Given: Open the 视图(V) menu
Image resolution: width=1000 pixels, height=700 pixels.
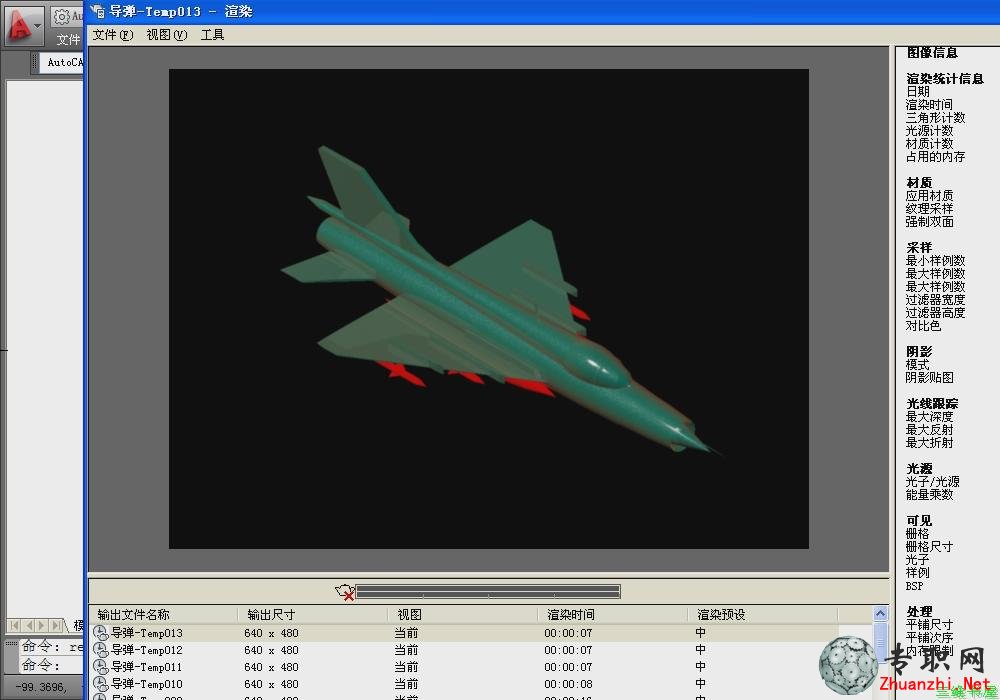Looking at the screenshot, I should point(166,35).
